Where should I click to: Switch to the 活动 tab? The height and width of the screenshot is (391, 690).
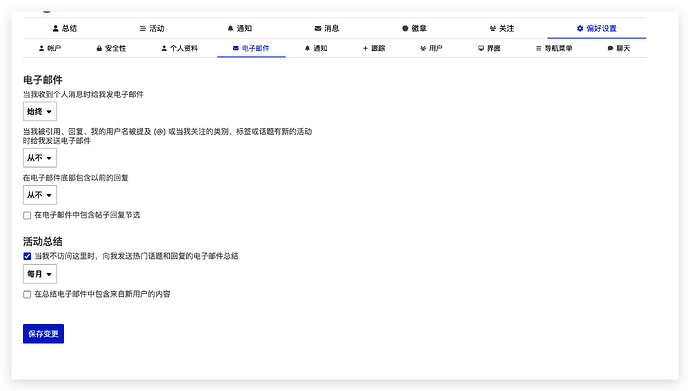tap(152, 29)
